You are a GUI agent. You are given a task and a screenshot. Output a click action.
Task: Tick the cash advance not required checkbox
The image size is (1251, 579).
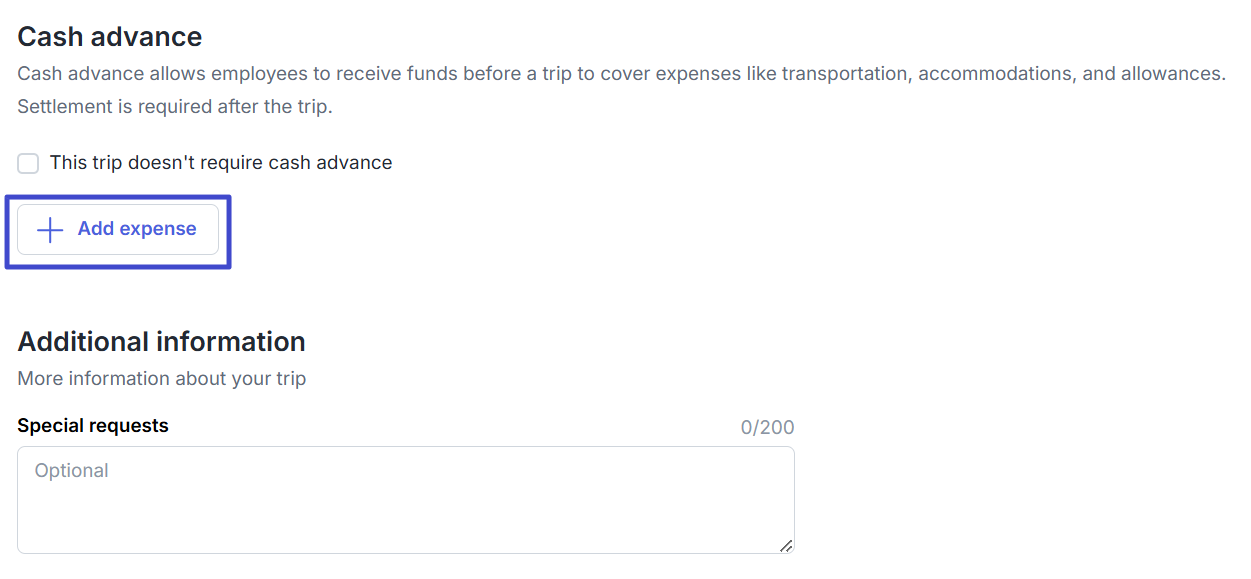click(28, 163)
